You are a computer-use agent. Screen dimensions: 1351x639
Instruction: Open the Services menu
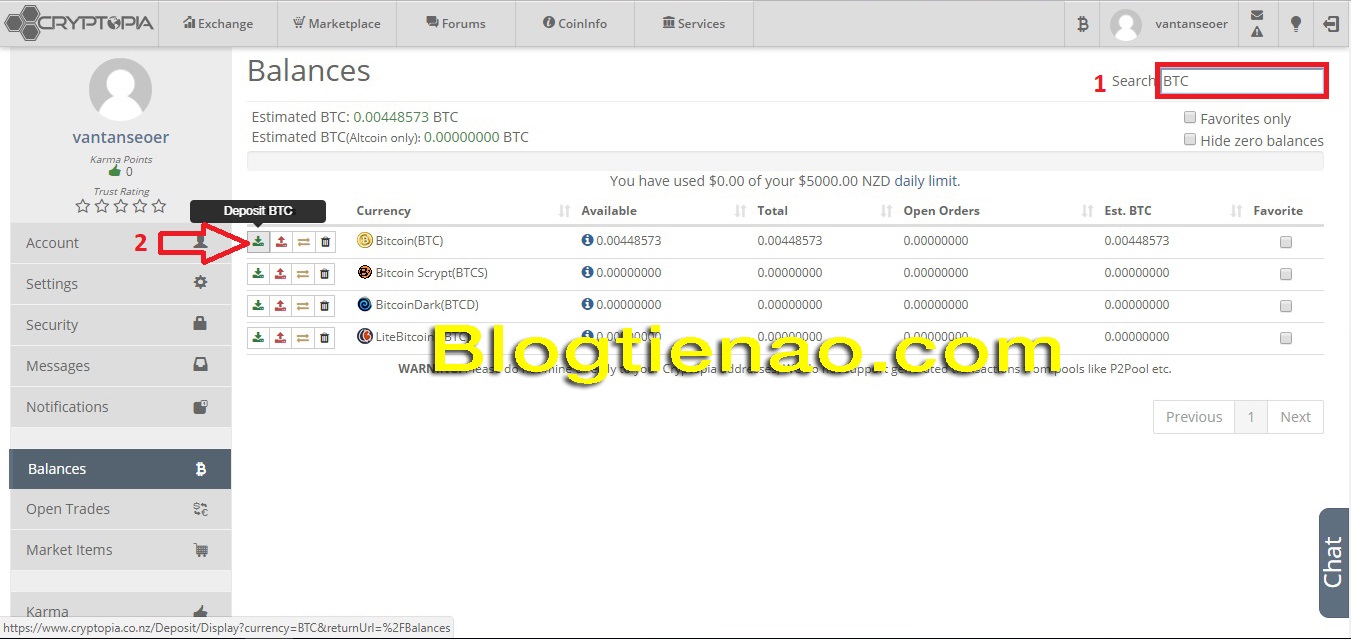(694, 24)
